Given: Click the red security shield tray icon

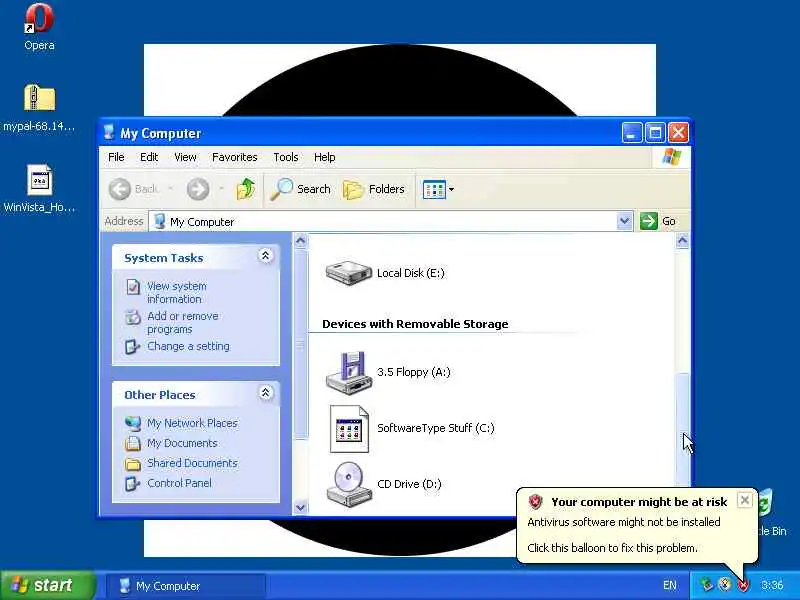Looking at the screenshot, I should (x=743, y=585).
